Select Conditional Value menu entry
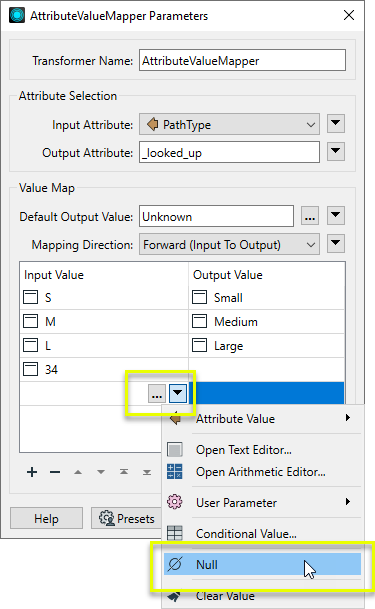This screenshot has width=375, height=609. tap(262, 533)
